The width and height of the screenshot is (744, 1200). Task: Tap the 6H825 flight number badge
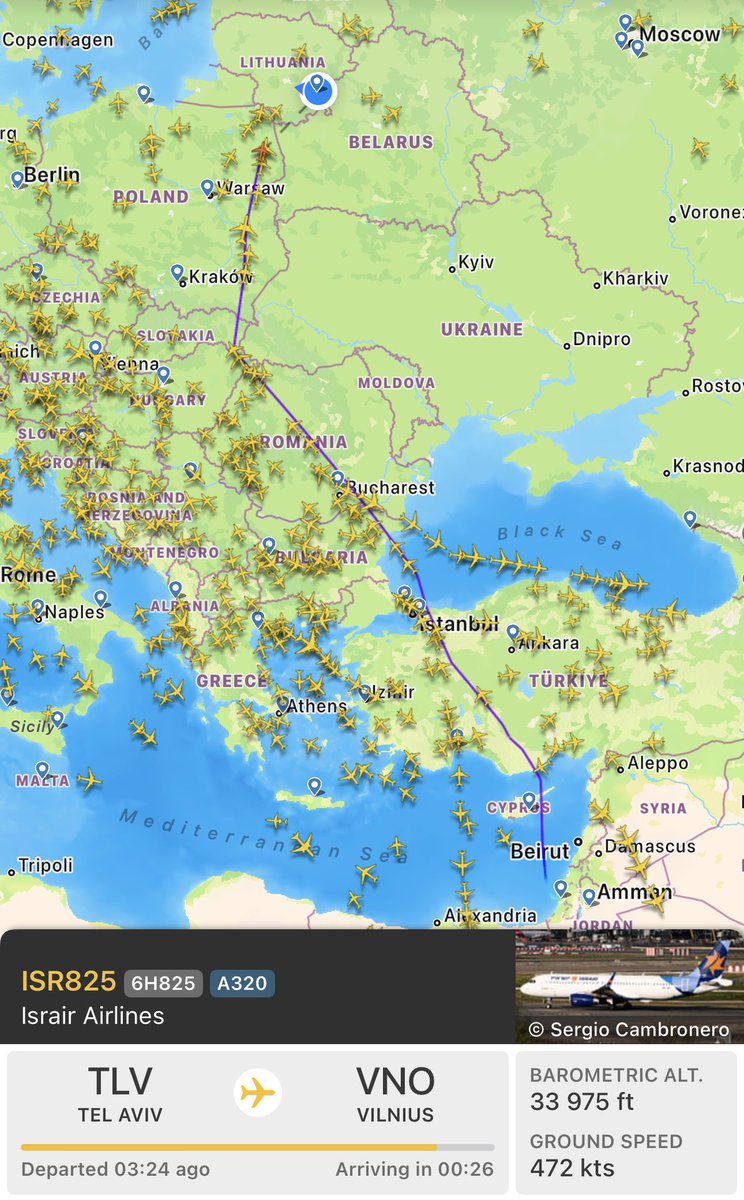163,983
